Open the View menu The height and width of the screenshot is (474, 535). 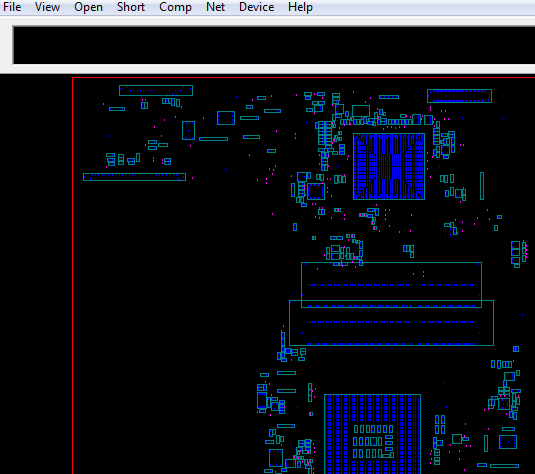tap(47, 7)
